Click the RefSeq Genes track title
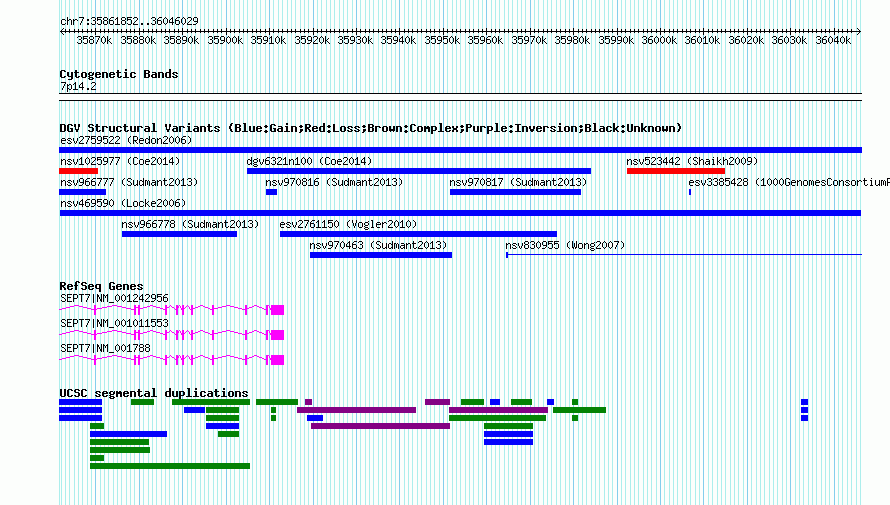 (101, 286)
